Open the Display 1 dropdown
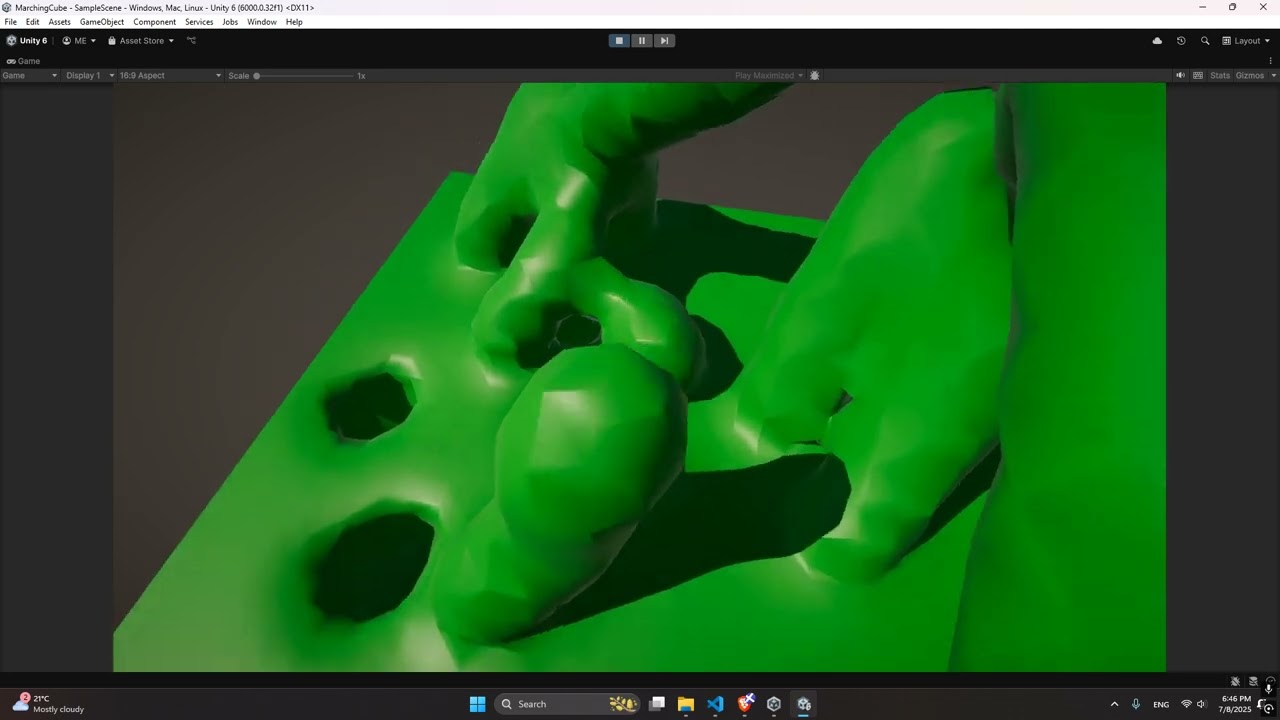The image size is (1280, 720). click(89, 75)
